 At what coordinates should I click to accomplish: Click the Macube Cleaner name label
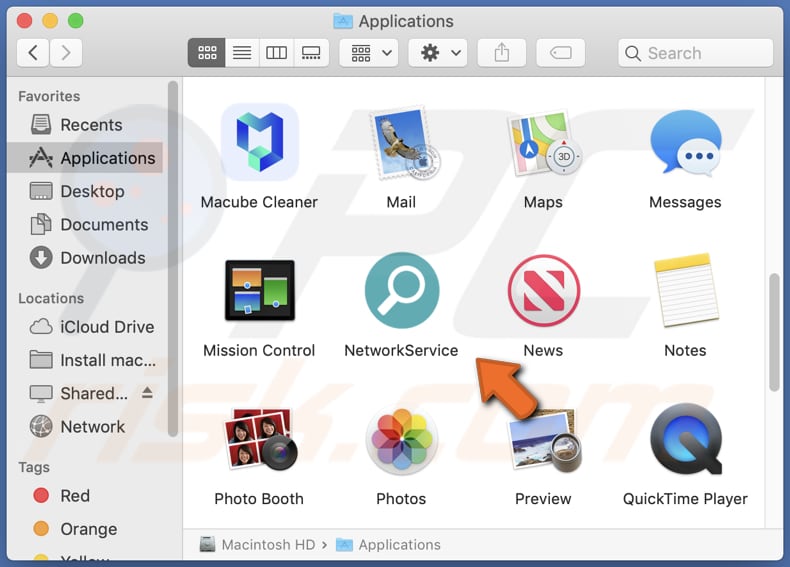coord(259,202)
